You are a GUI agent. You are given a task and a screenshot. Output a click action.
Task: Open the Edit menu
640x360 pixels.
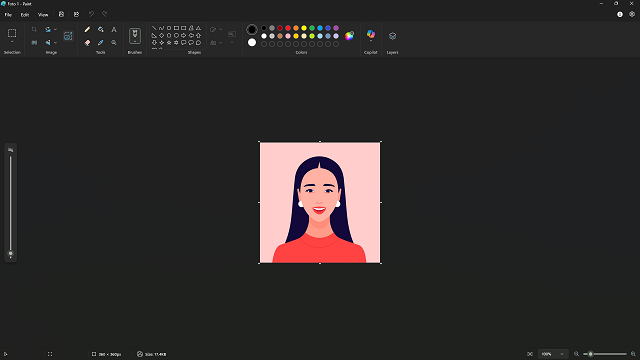pos(25,15)
